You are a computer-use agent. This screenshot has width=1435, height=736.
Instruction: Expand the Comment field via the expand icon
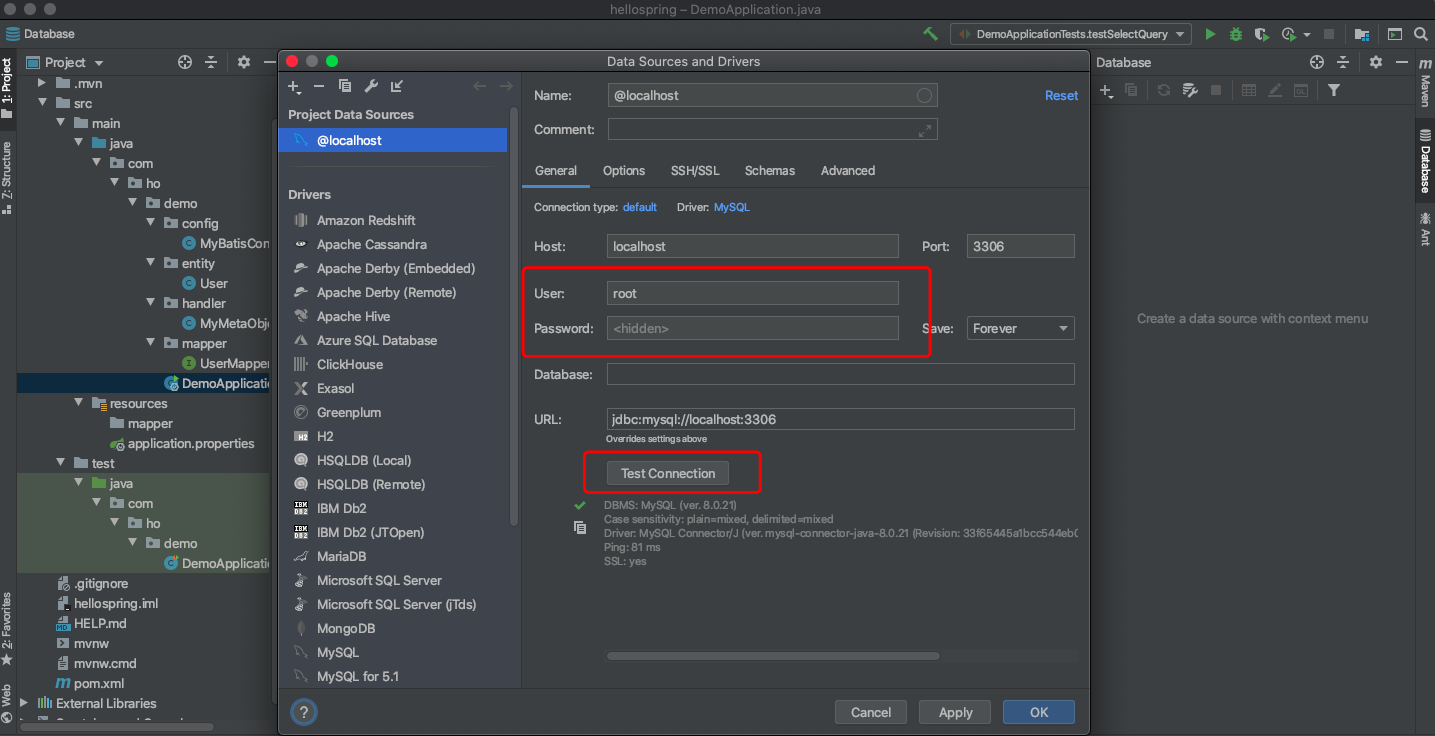925,130
